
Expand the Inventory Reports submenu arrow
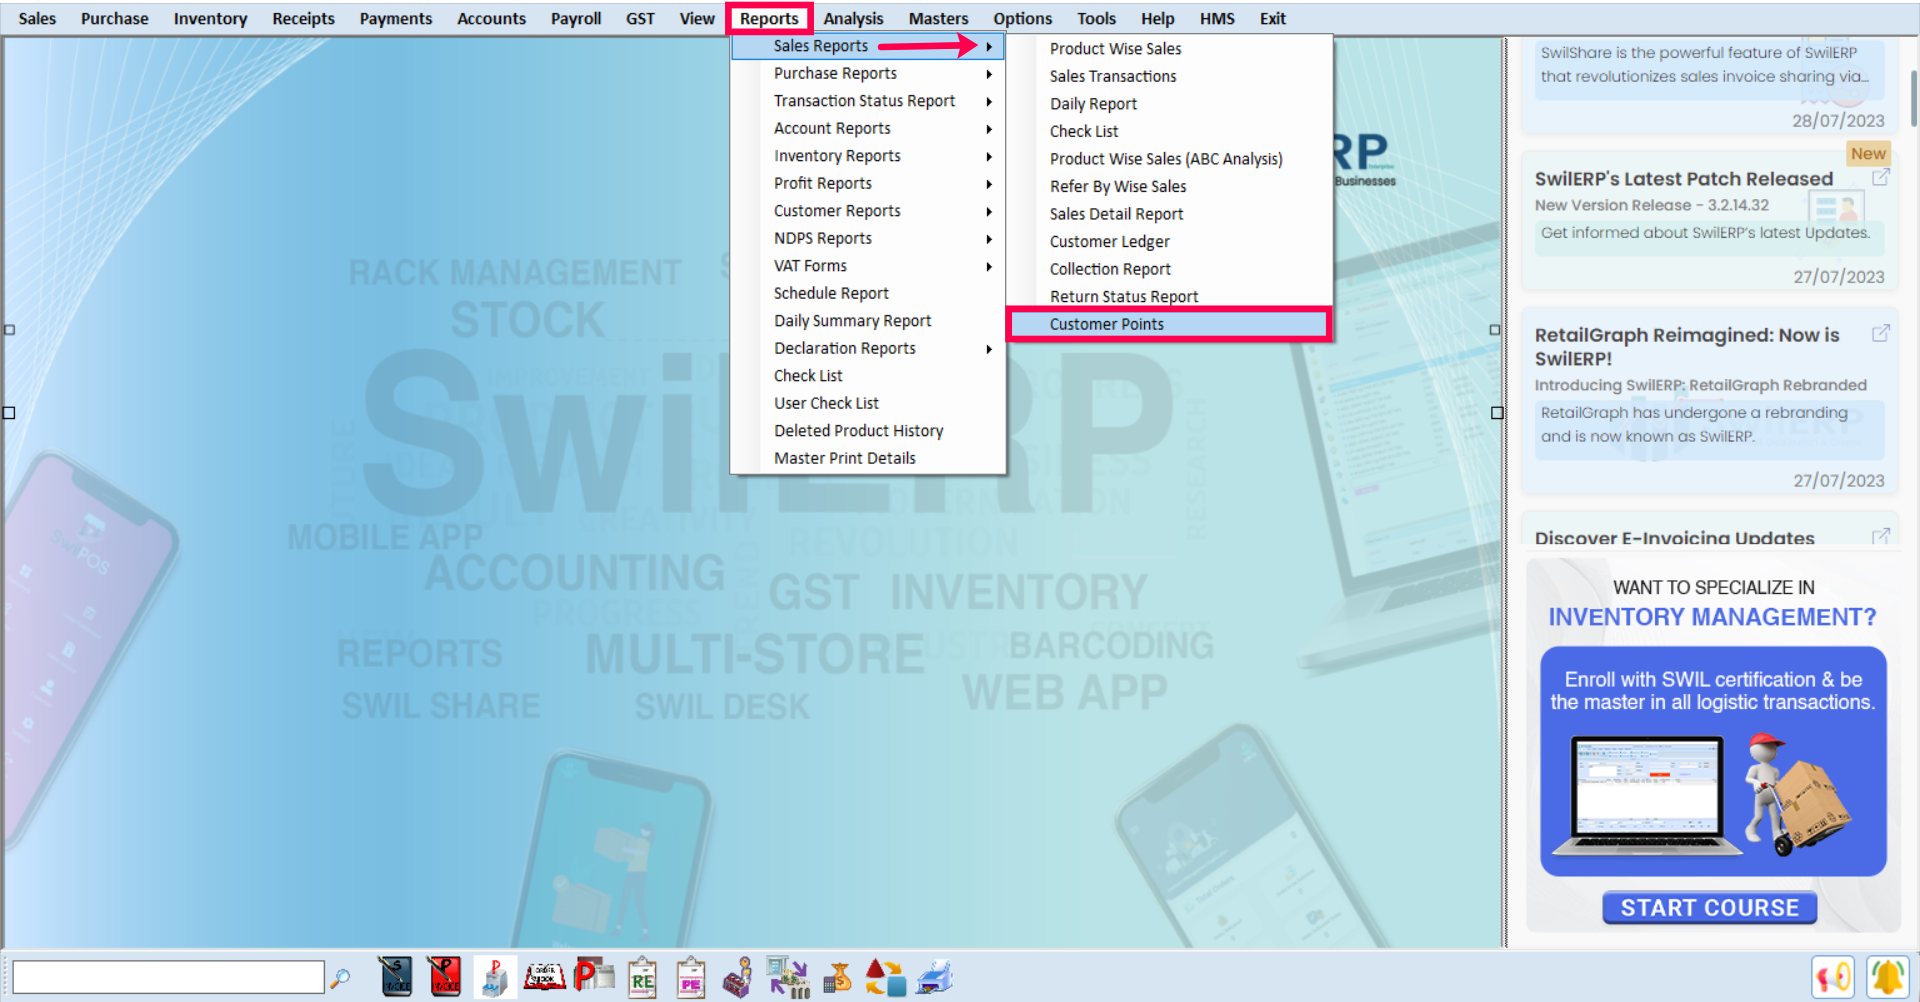click(989, 156)
